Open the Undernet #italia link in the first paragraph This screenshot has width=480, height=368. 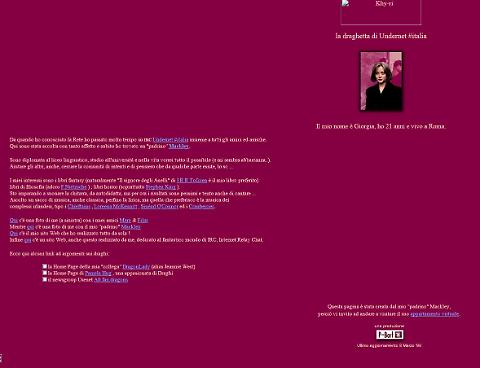coord(170,140)
